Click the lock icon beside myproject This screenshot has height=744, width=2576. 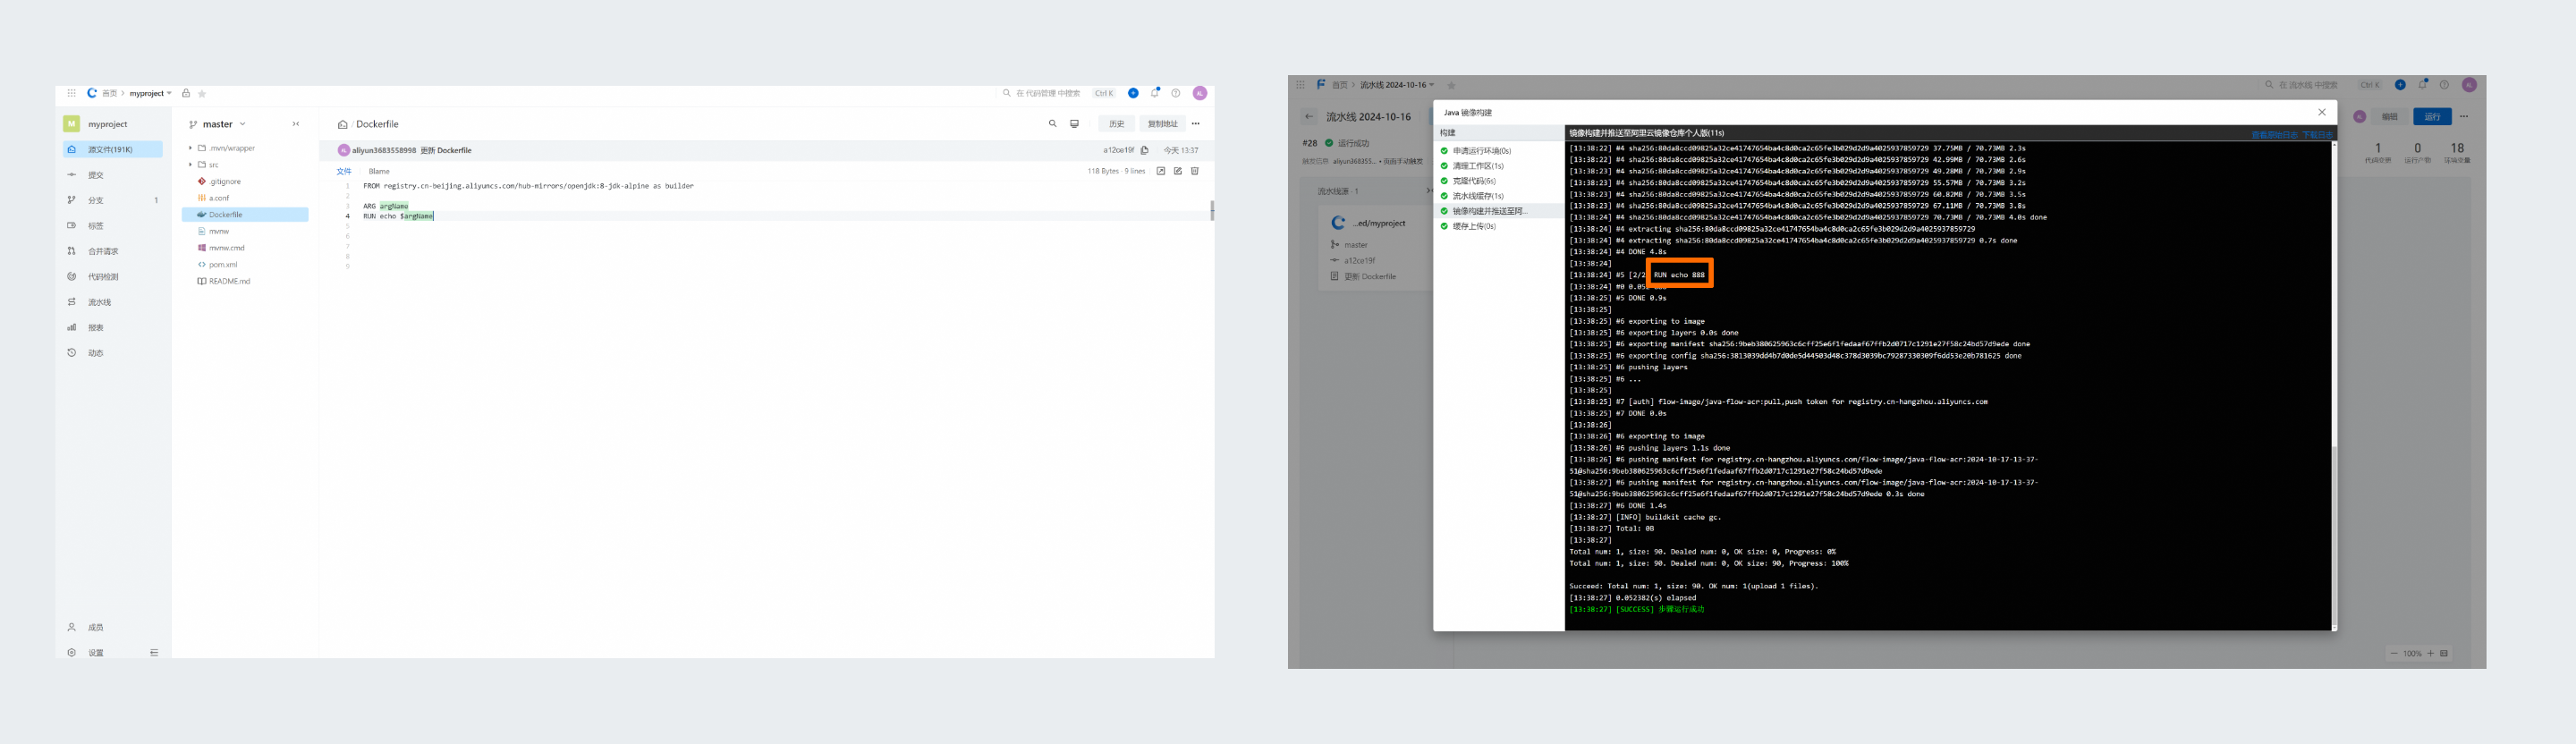186,93
